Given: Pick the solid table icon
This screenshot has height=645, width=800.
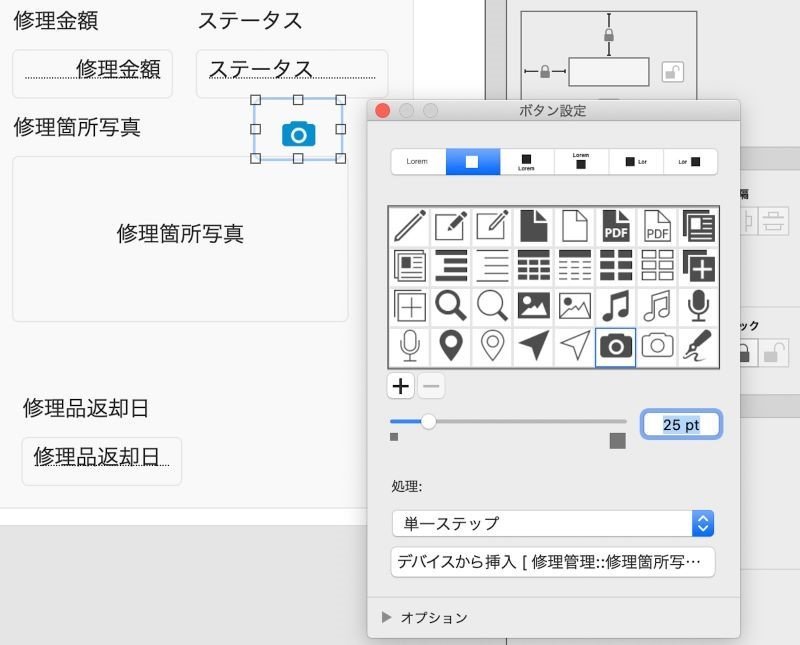Looking at the screenshot, I should (x=533, y=266).
